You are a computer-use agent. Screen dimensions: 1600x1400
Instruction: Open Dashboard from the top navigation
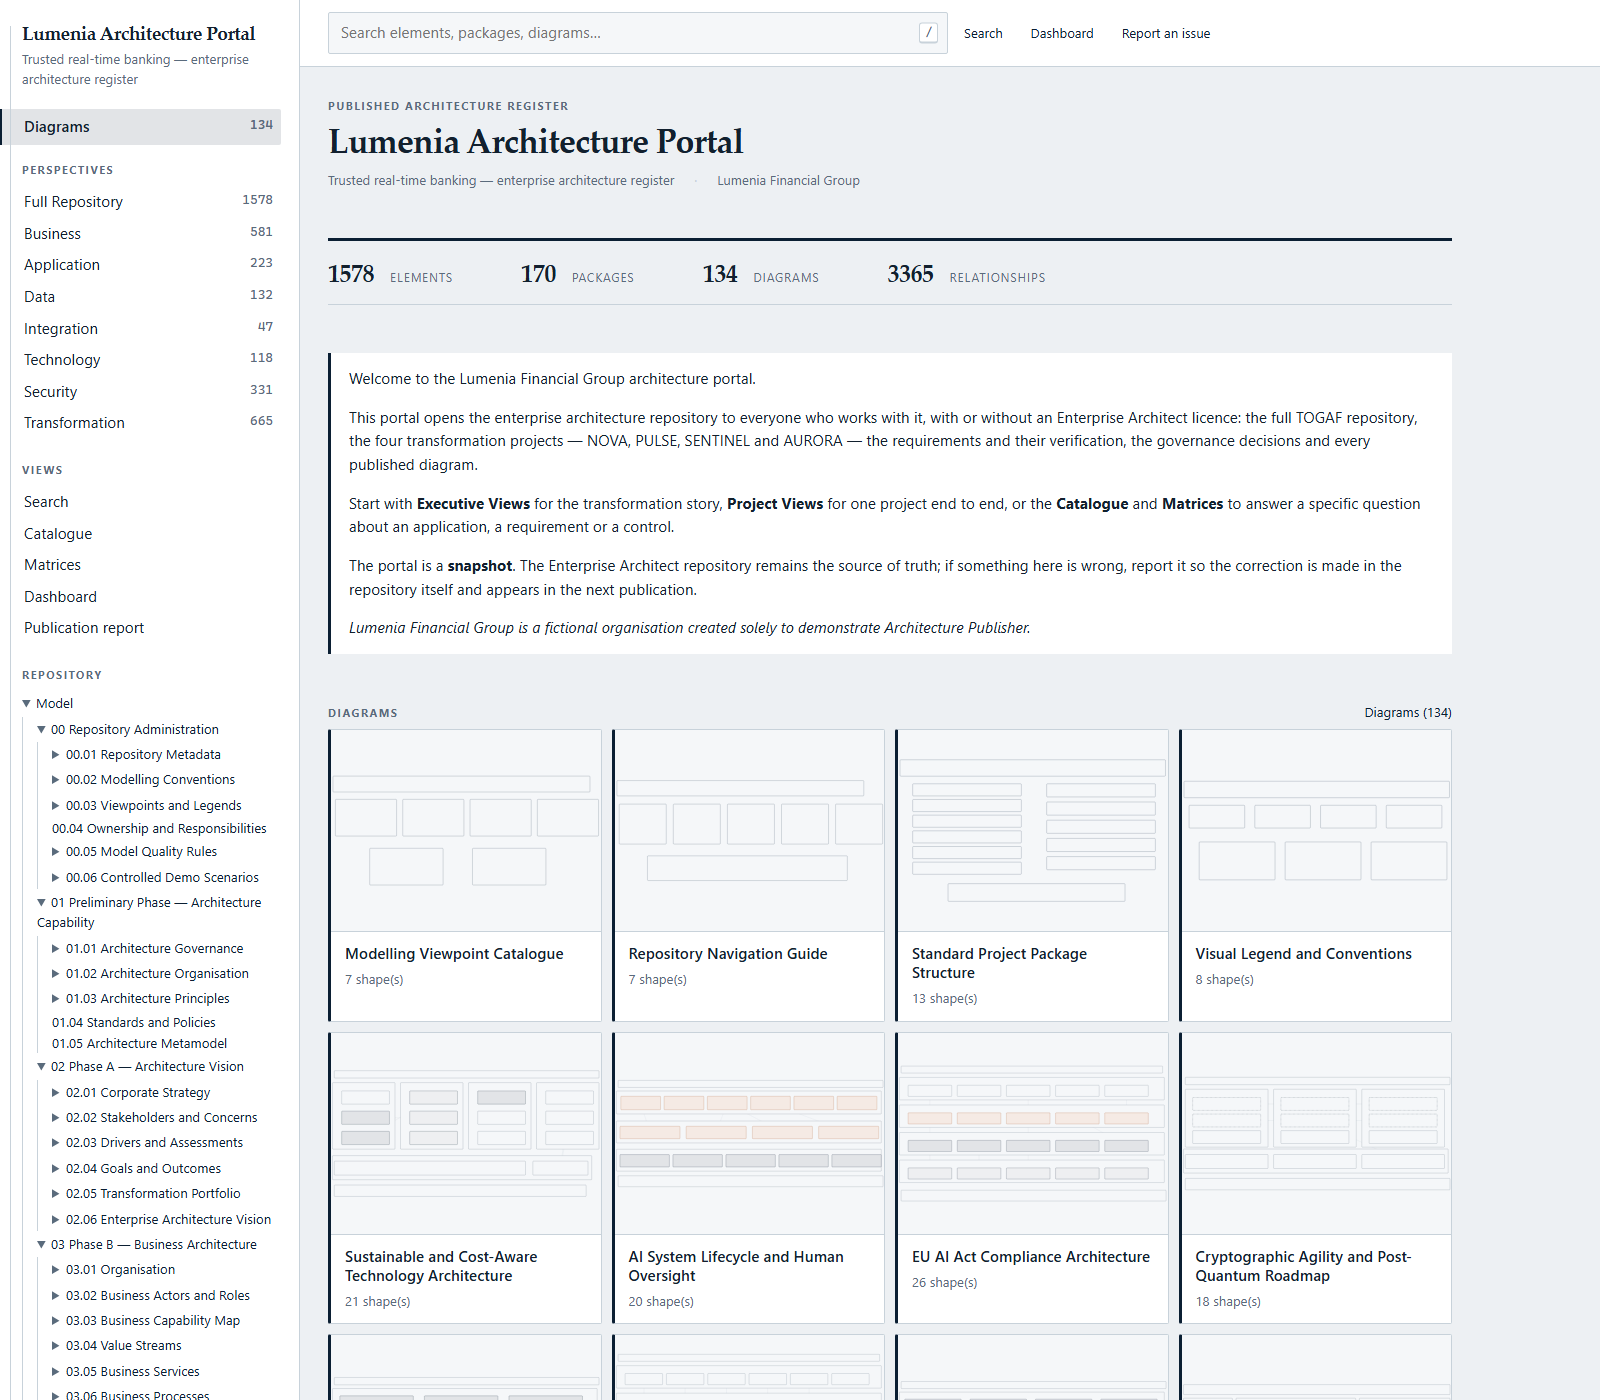point(1062,33)
